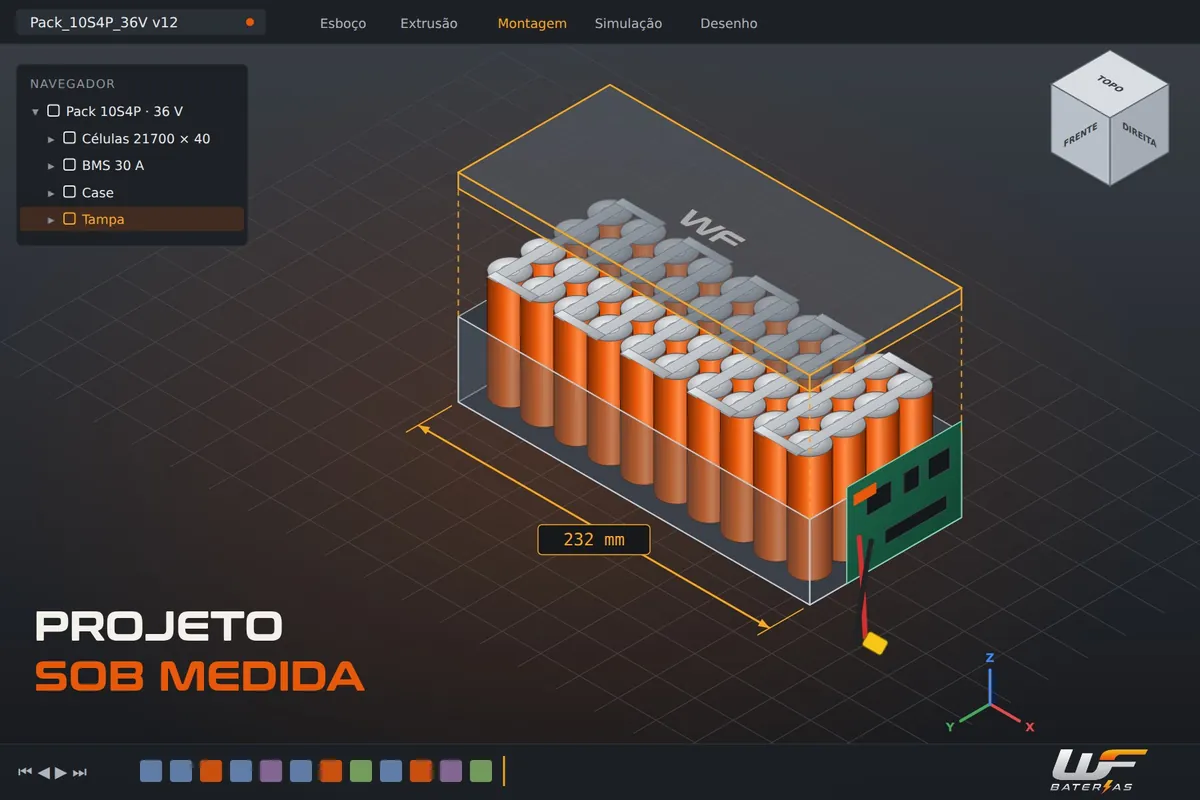Viewport: 1200px width, 800px height.
Task: Play the feature timeline forward
Action: (x=61, y=772)
